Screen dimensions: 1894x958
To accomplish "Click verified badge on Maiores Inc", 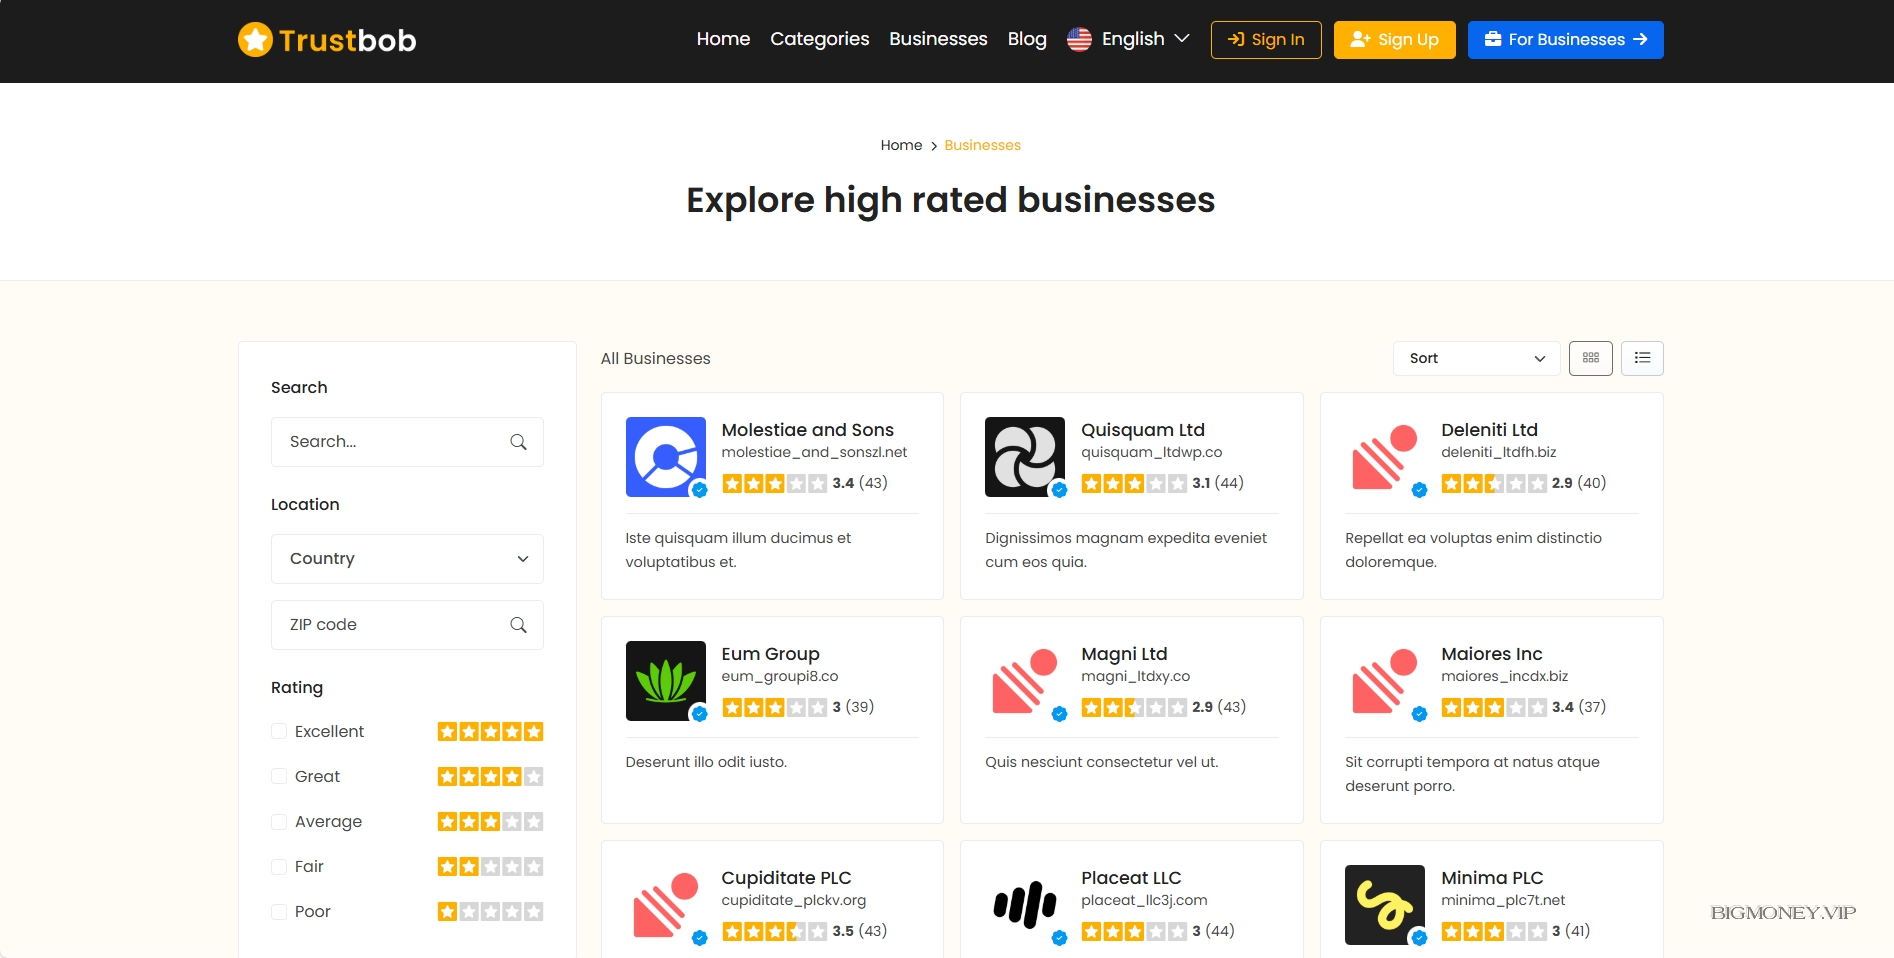I will click(1419, 714).
